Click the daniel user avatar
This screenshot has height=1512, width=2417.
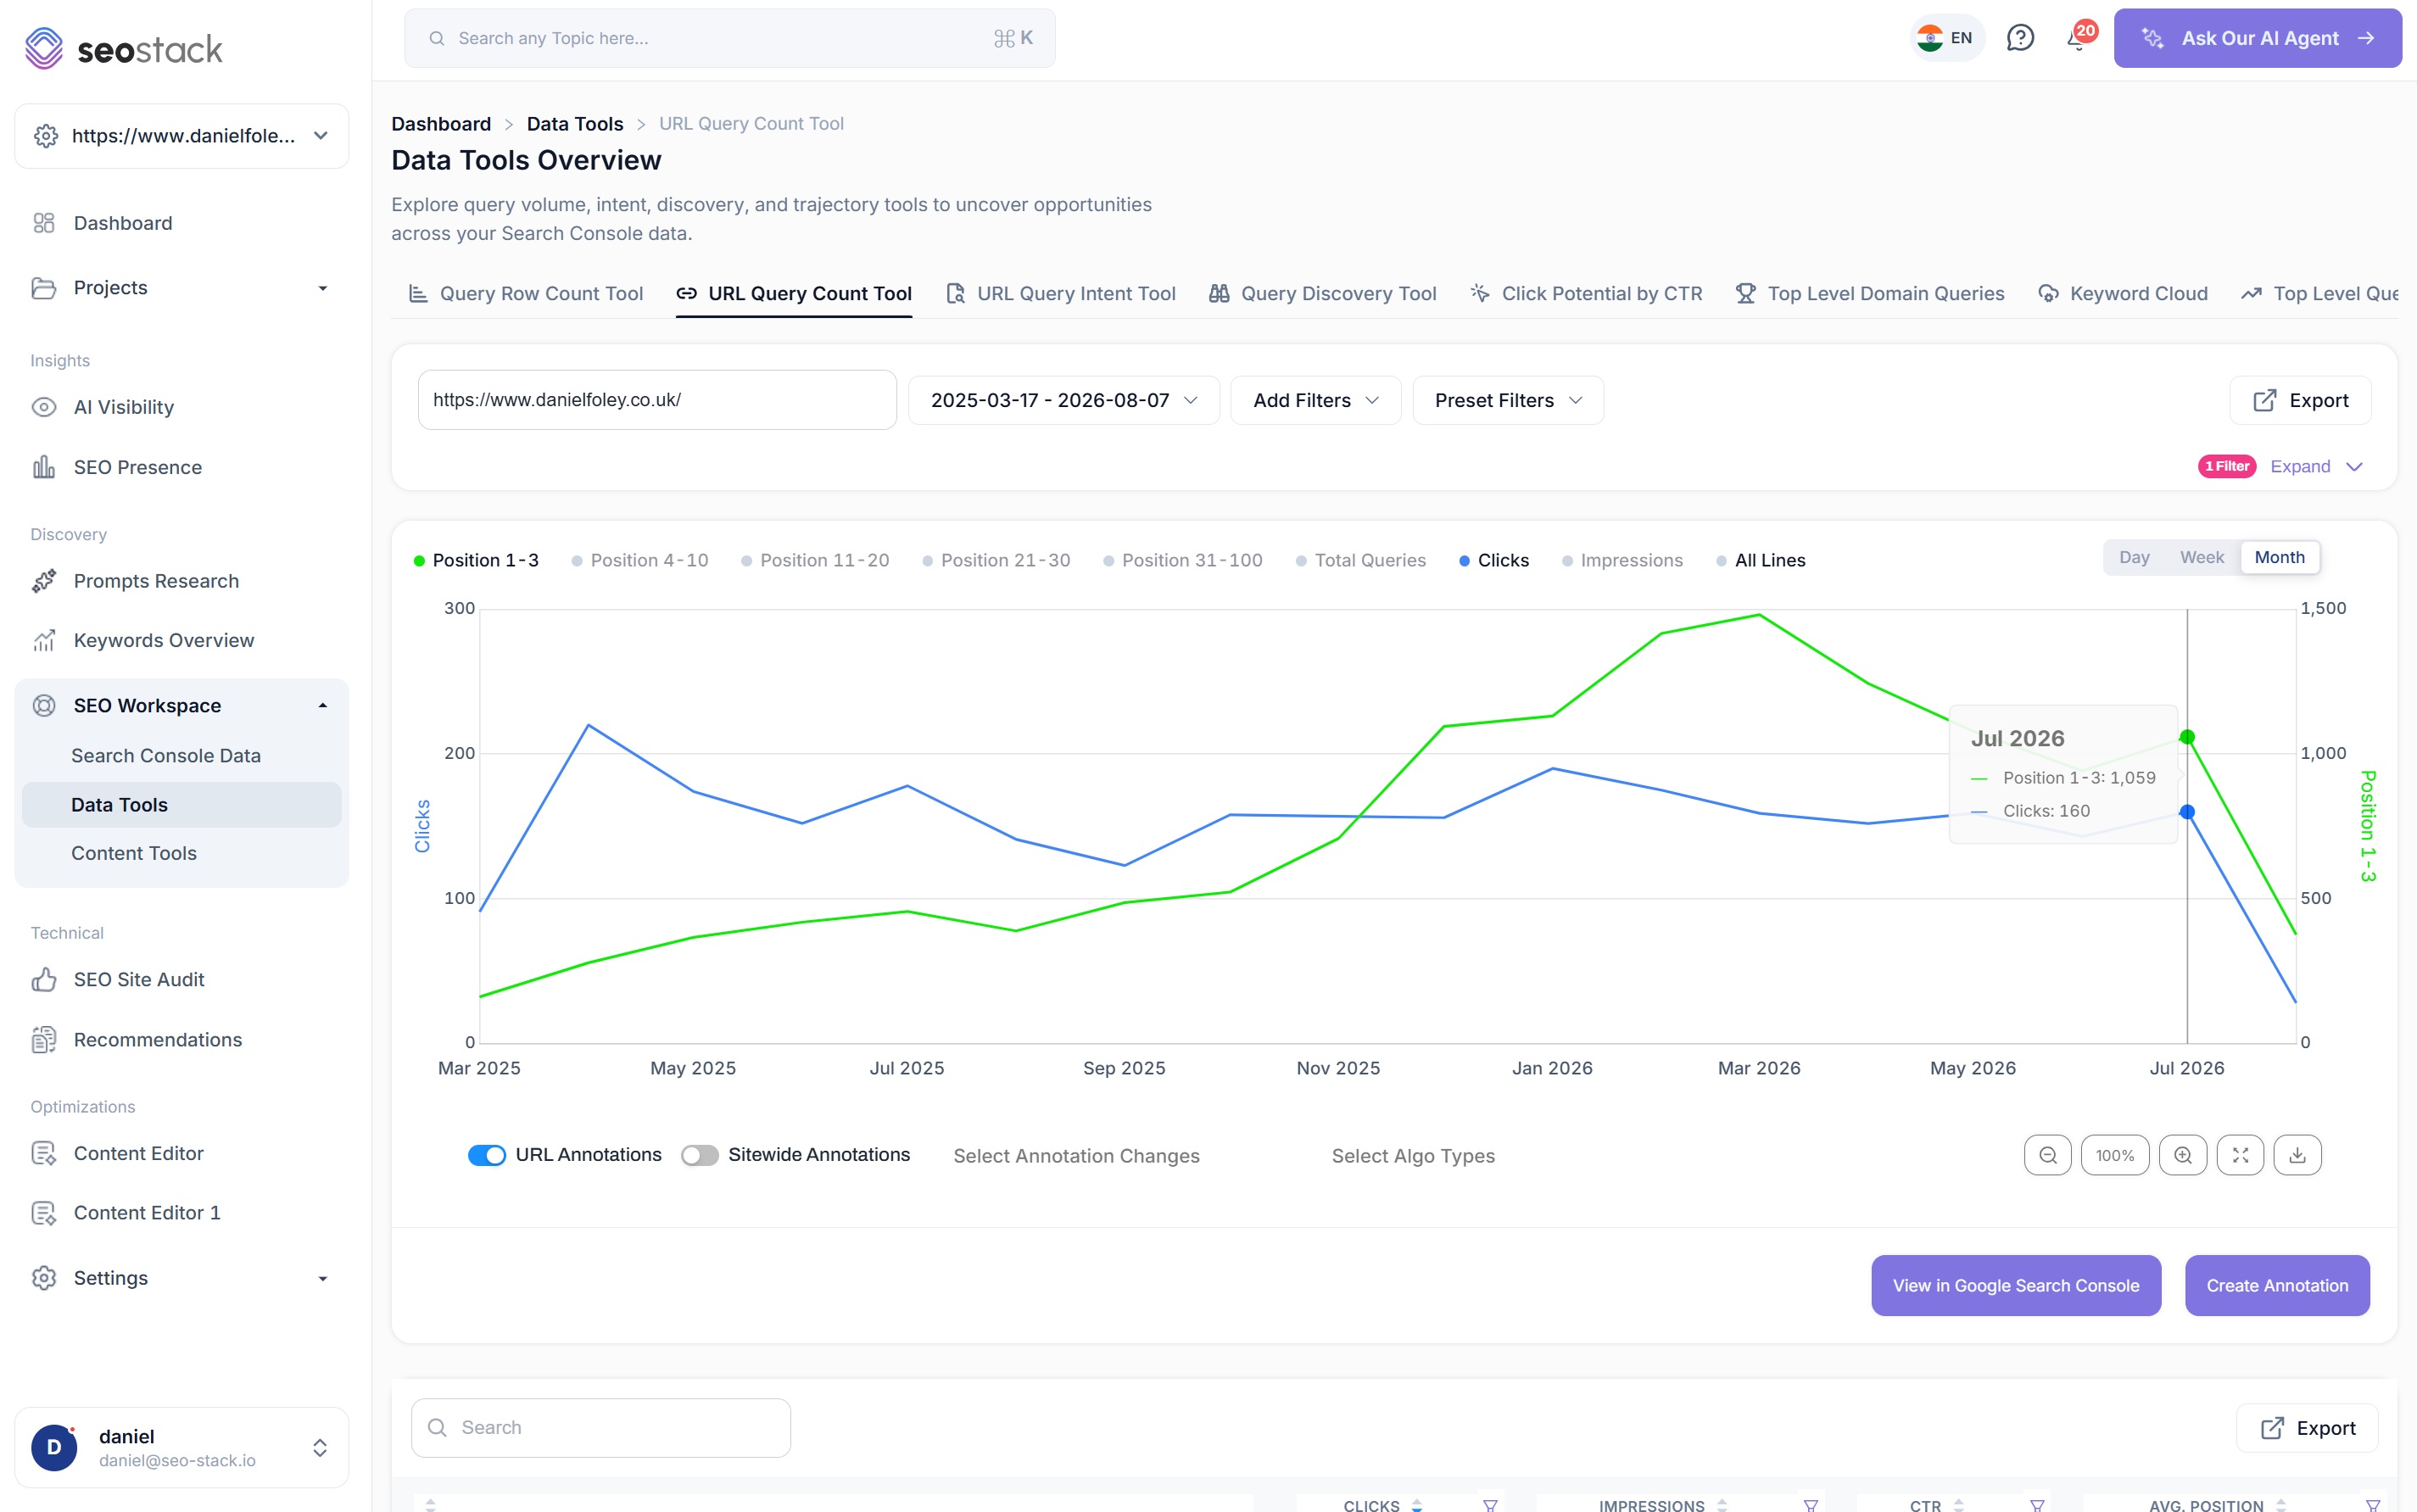[x=54, y=1447]
